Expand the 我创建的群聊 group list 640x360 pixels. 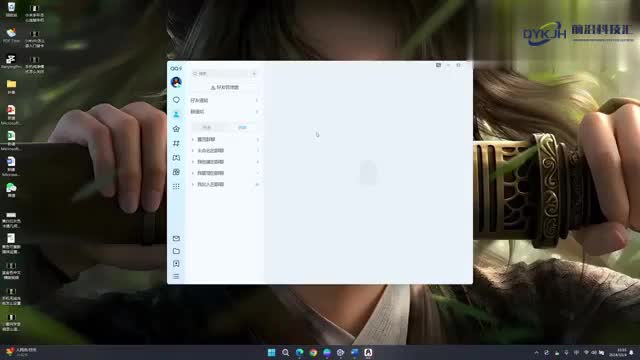coord(224,162)
